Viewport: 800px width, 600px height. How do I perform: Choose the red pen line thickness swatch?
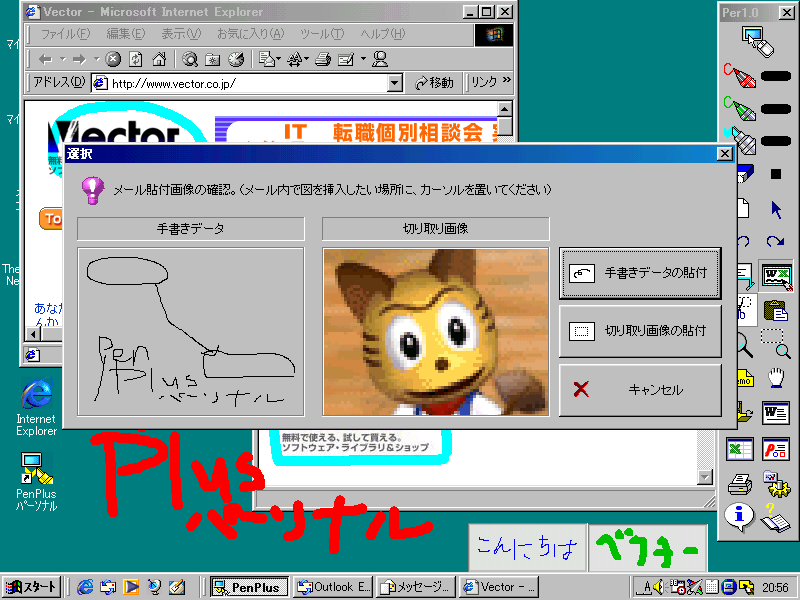coord(776,77)
